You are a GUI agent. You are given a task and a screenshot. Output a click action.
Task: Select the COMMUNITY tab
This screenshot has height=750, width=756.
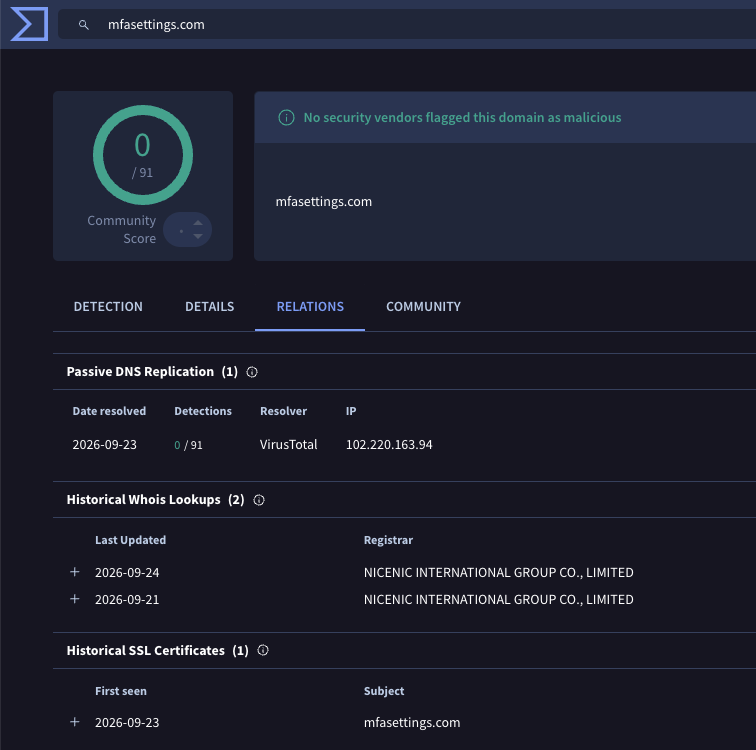click(x=423, y=307)
